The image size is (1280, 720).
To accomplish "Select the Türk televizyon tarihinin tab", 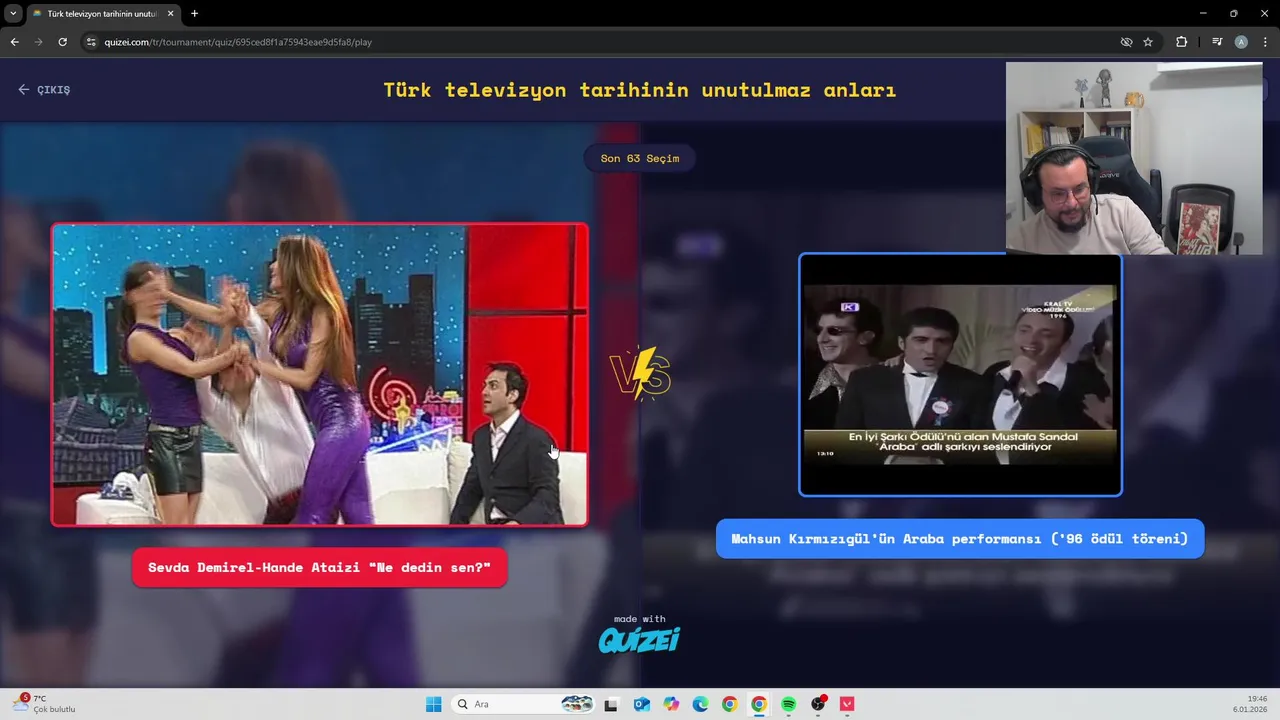I will (102, 14).
